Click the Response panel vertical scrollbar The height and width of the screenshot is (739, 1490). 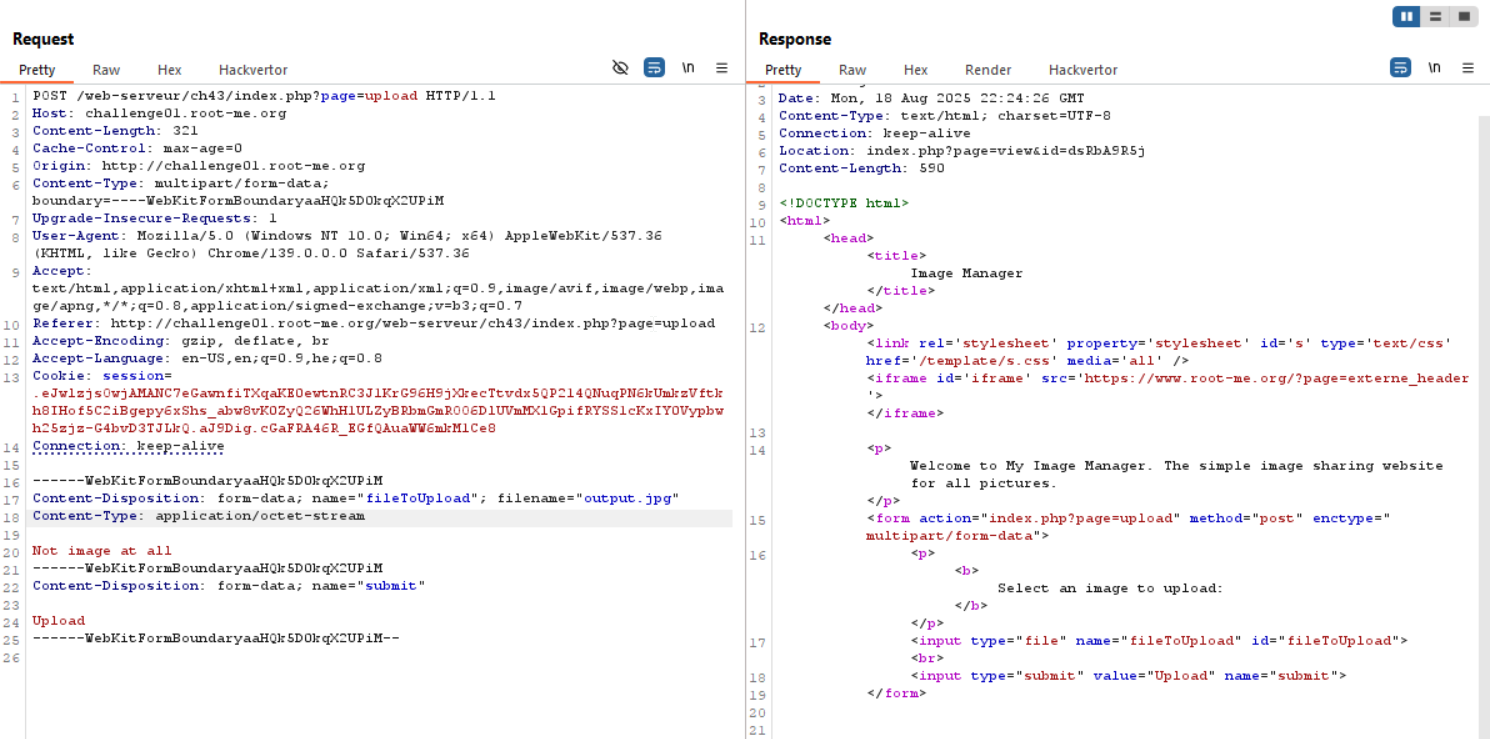(1483, 400)
